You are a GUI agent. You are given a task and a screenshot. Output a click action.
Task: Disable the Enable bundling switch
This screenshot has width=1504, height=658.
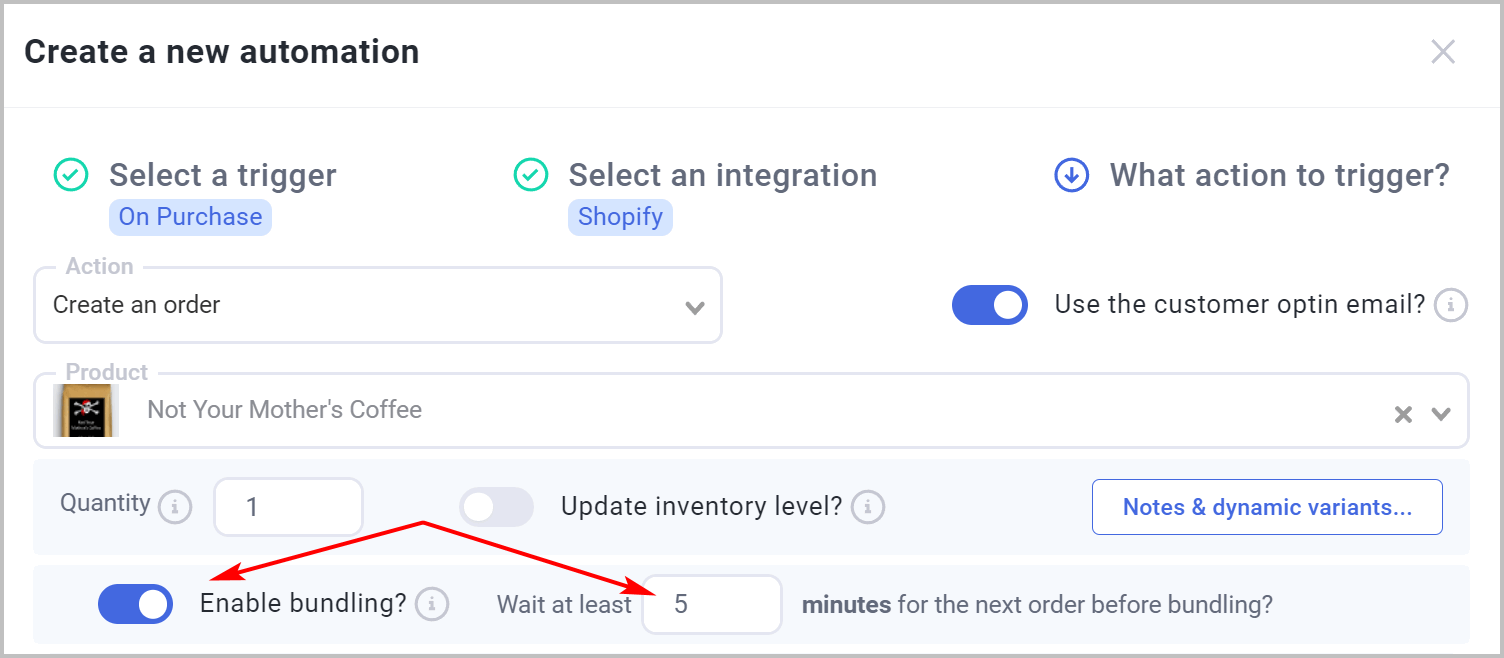pos(135,604)
